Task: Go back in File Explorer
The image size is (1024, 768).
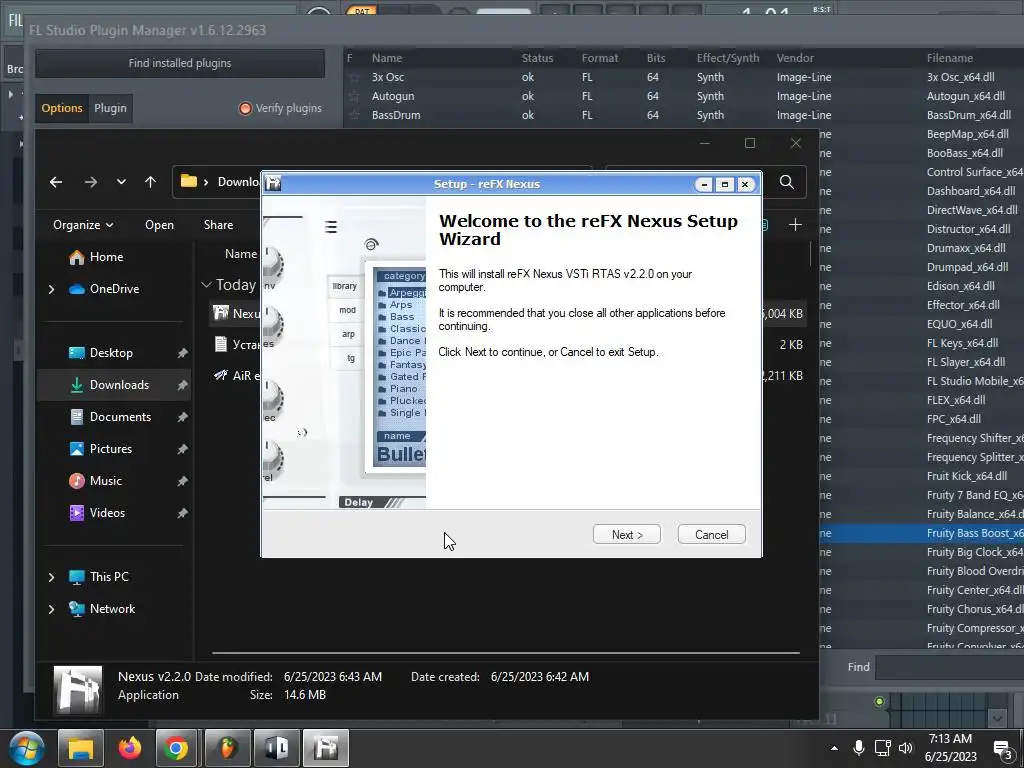Action: [x=56, y=182]
